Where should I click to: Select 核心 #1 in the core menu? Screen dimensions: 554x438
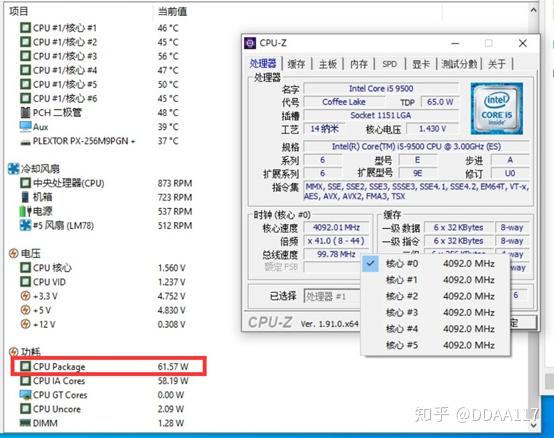(x=436, y=280)
